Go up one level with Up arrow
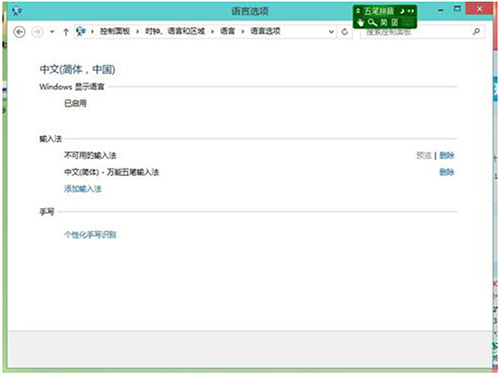This screenshot has width=500, height=376. 66,32
